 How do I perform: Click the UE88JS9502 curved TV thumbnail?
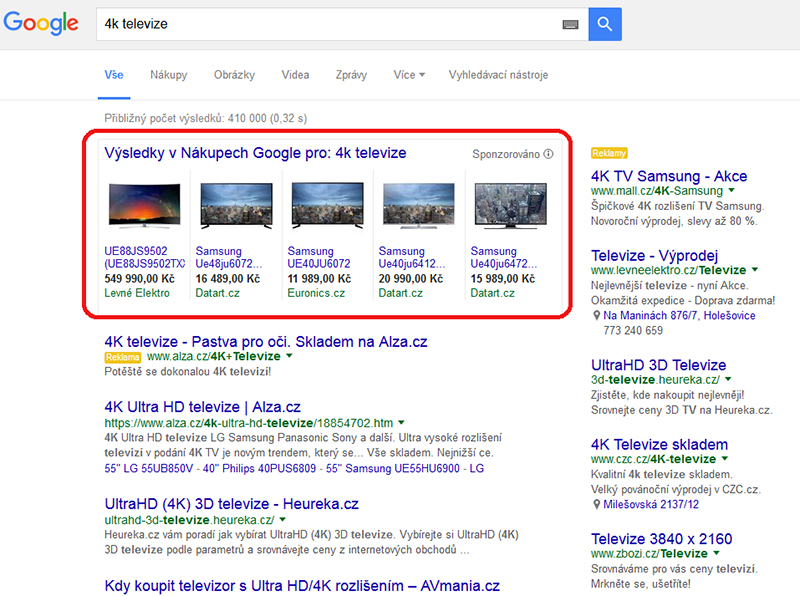(x=144, y=205)
